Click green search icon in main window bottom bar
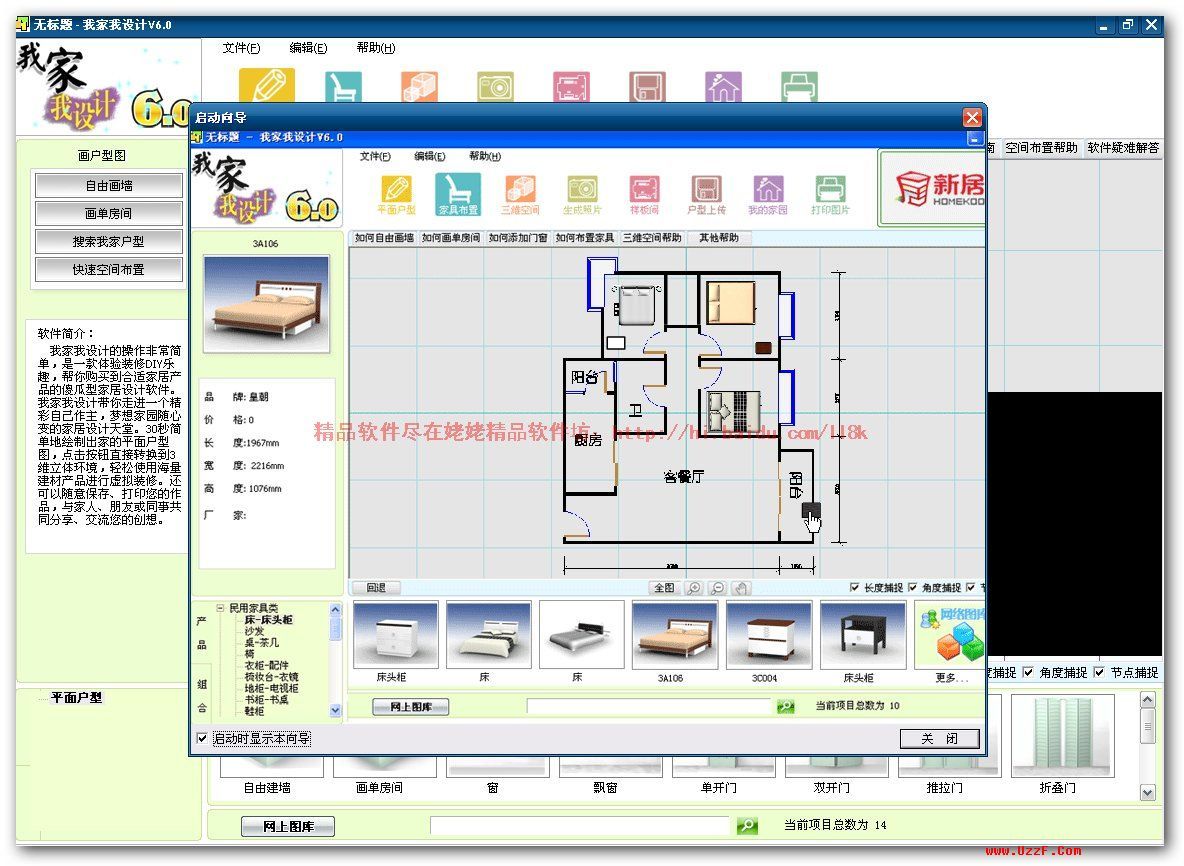Screen dimensions: 1184x866 click(x=747, y=825)
